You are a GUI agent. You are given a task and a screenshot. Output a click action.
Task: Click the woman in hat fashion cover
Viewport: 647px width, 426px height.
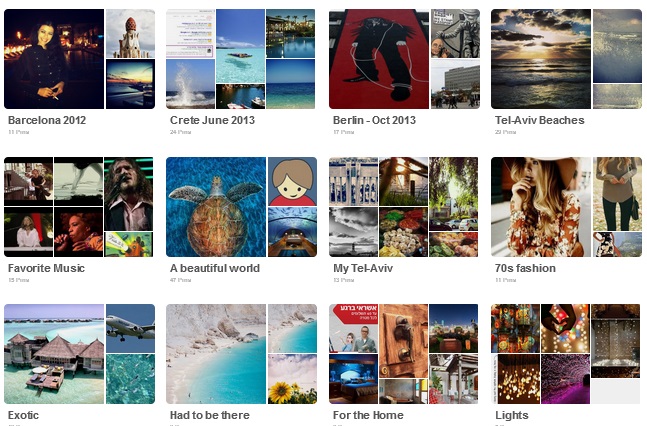tap(541, 207)
